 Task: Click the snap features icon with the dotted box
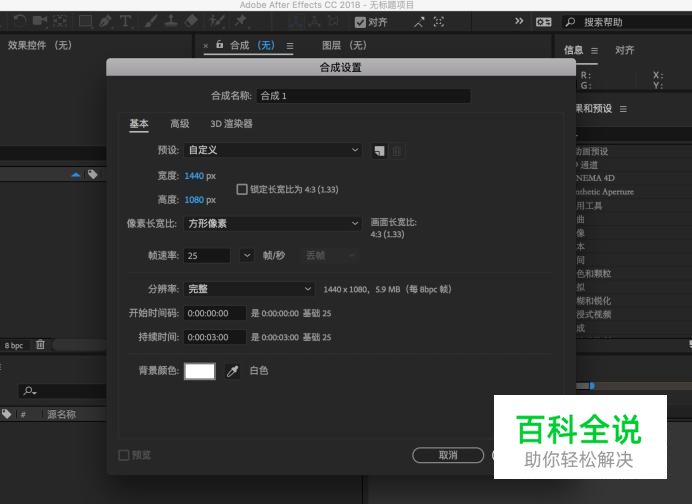tap(439, 22)
